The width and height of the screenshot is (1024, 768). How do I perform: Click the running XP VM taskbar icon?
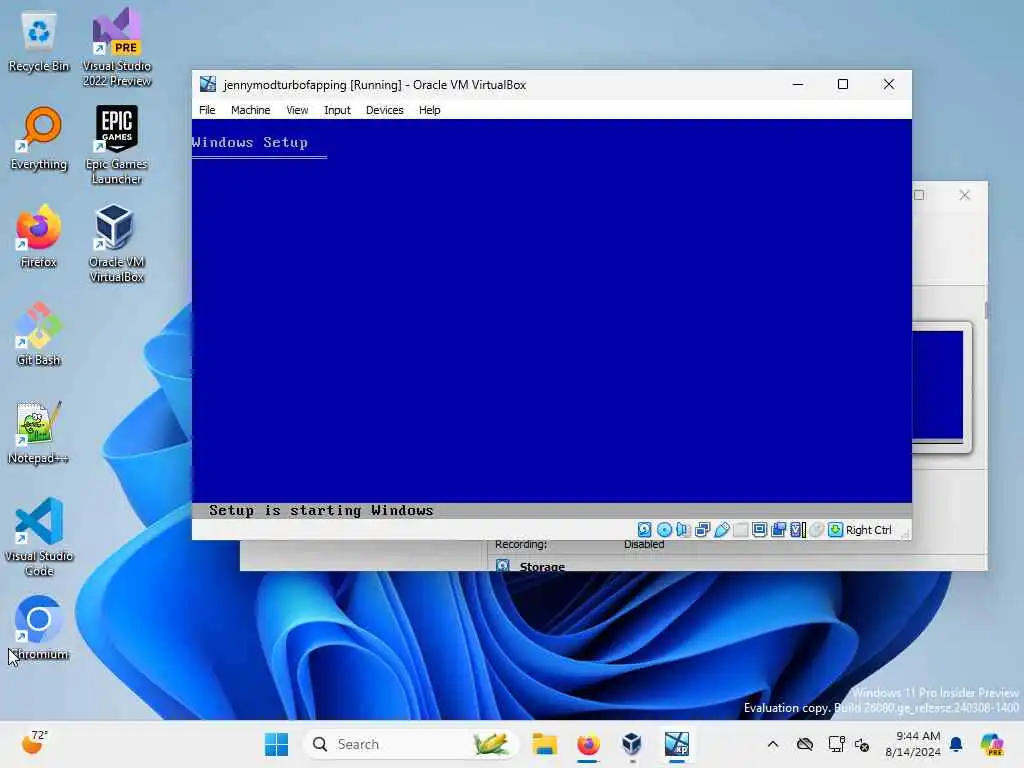click(677, 744)
